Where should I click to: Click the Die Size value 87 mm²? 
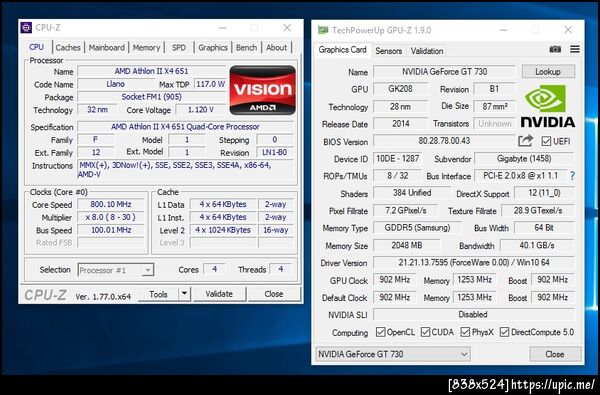pyautogui.click(x=495, y=106)
